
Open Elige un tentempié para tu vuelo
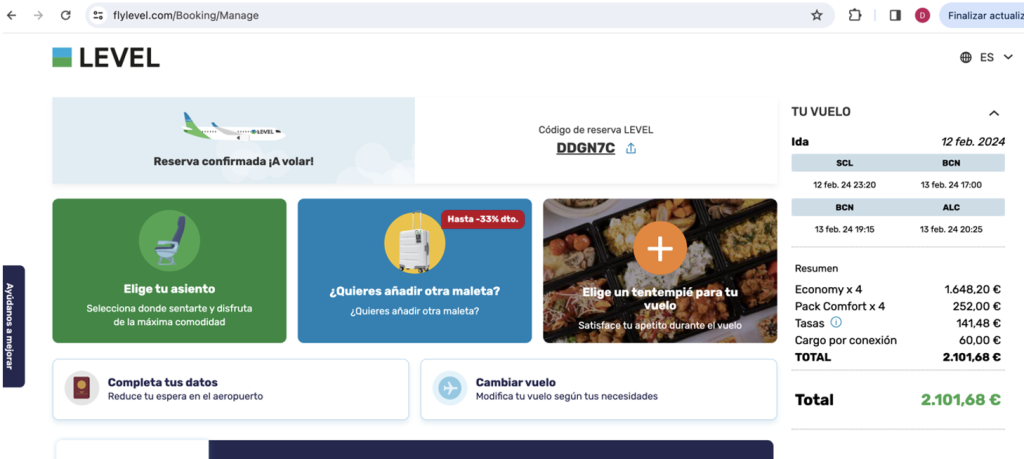(660, 270)
